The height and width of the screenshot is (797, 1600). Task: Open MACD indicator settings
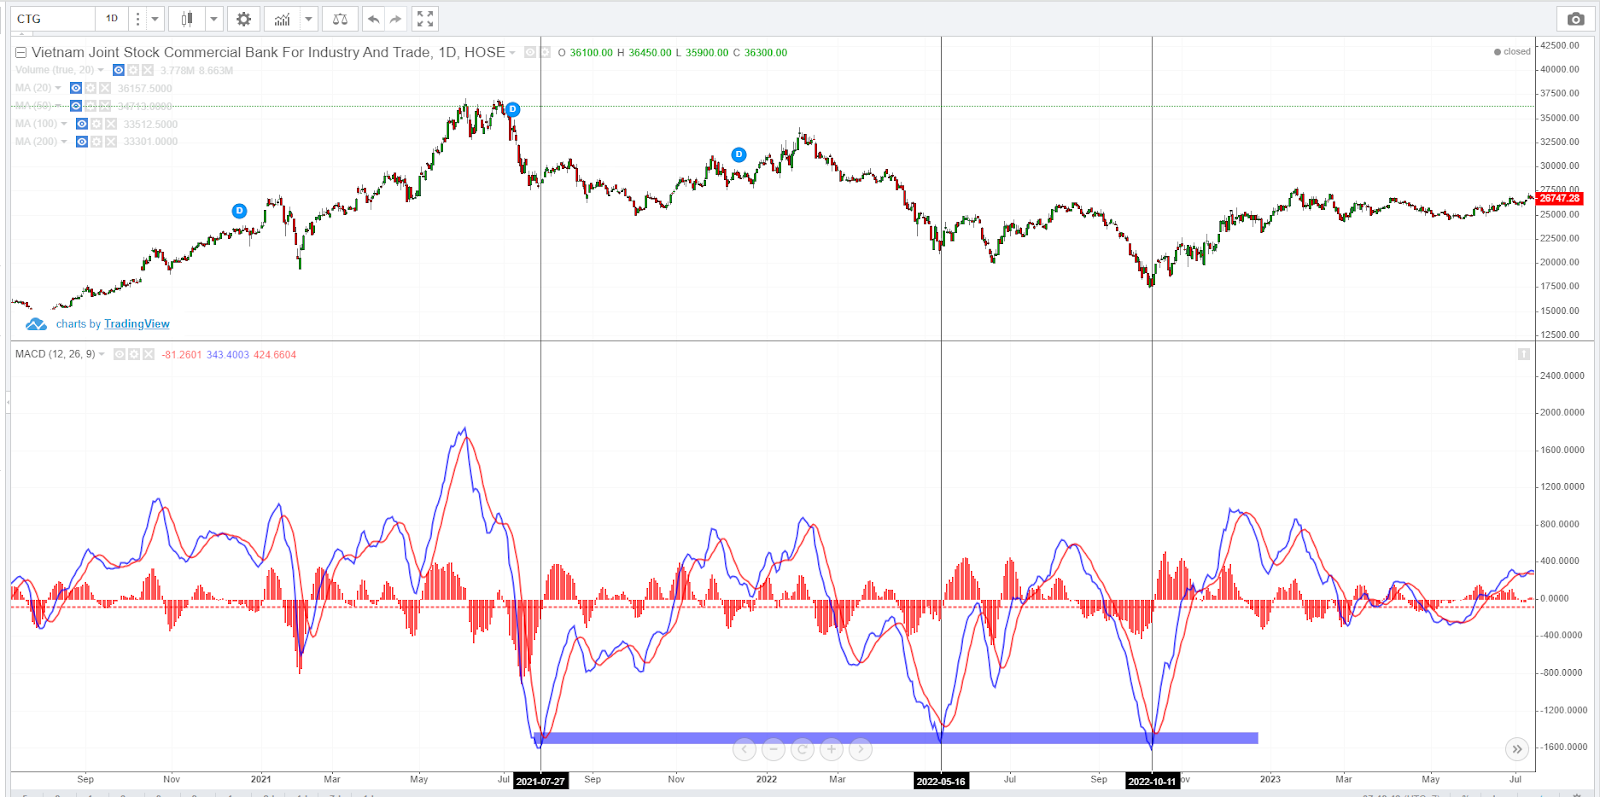134,354
